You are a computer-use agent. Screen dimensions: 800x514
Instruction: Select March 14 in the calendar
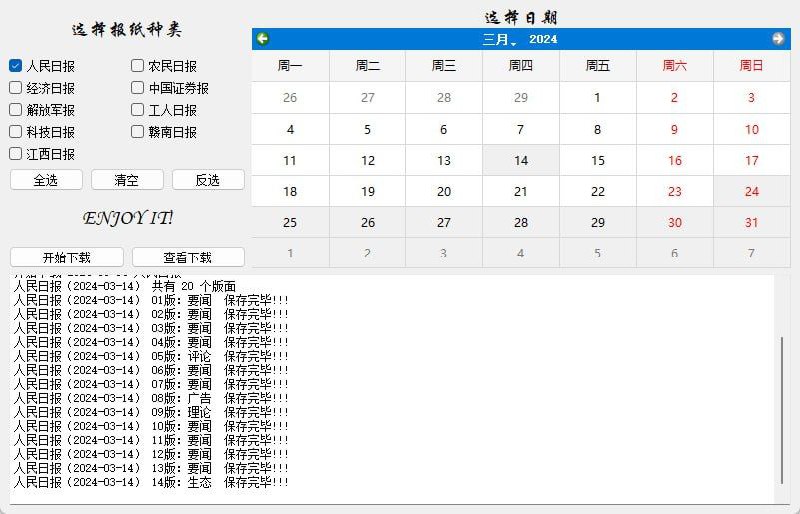coord(521,160)
